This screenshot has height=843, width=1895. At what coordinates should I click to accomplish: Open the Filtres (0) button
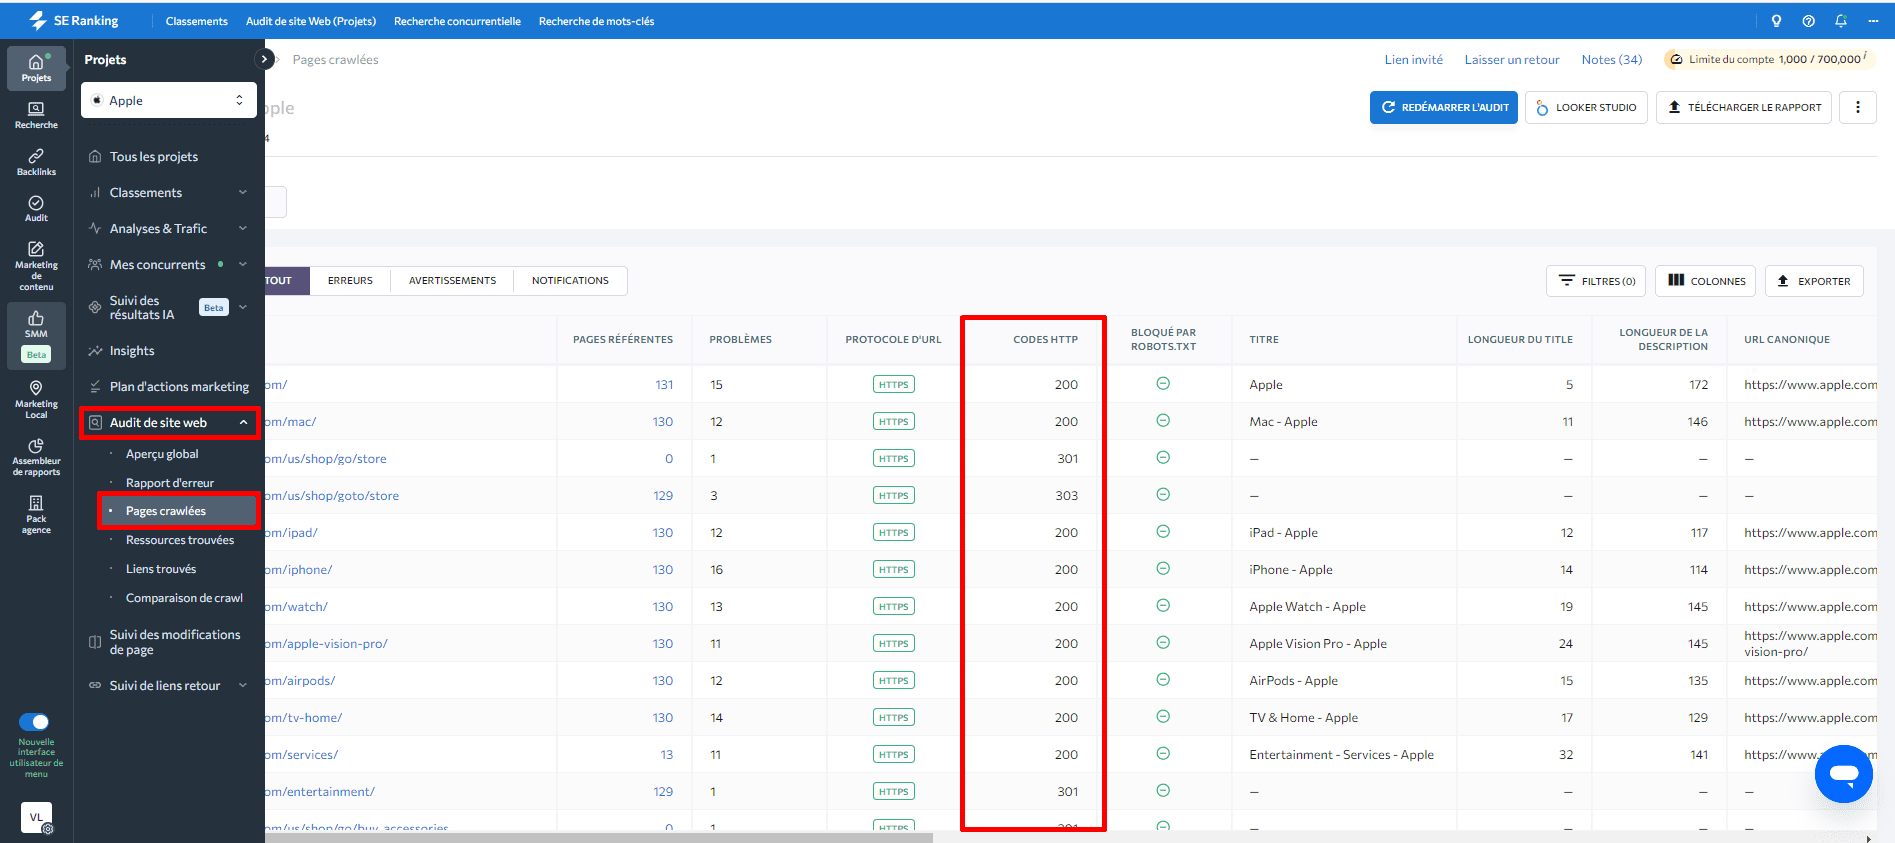click(x=1596, y=281)
